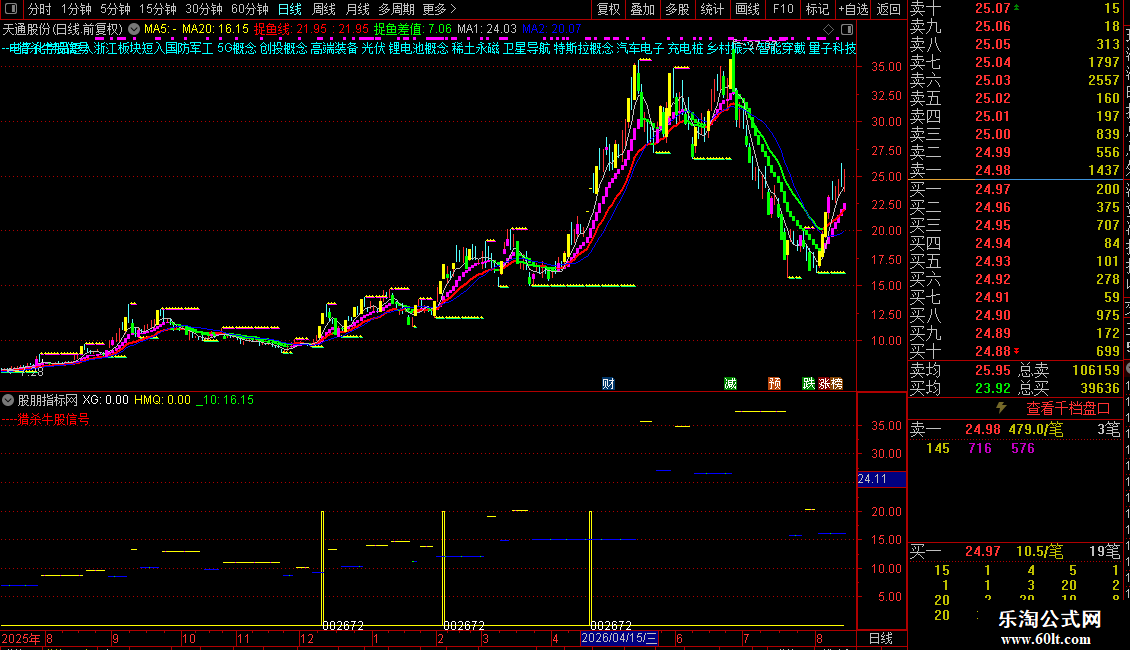Switch to 周线 period
Image resolution: width=1130 pixels, height=650 pixels.
point(324,9)
